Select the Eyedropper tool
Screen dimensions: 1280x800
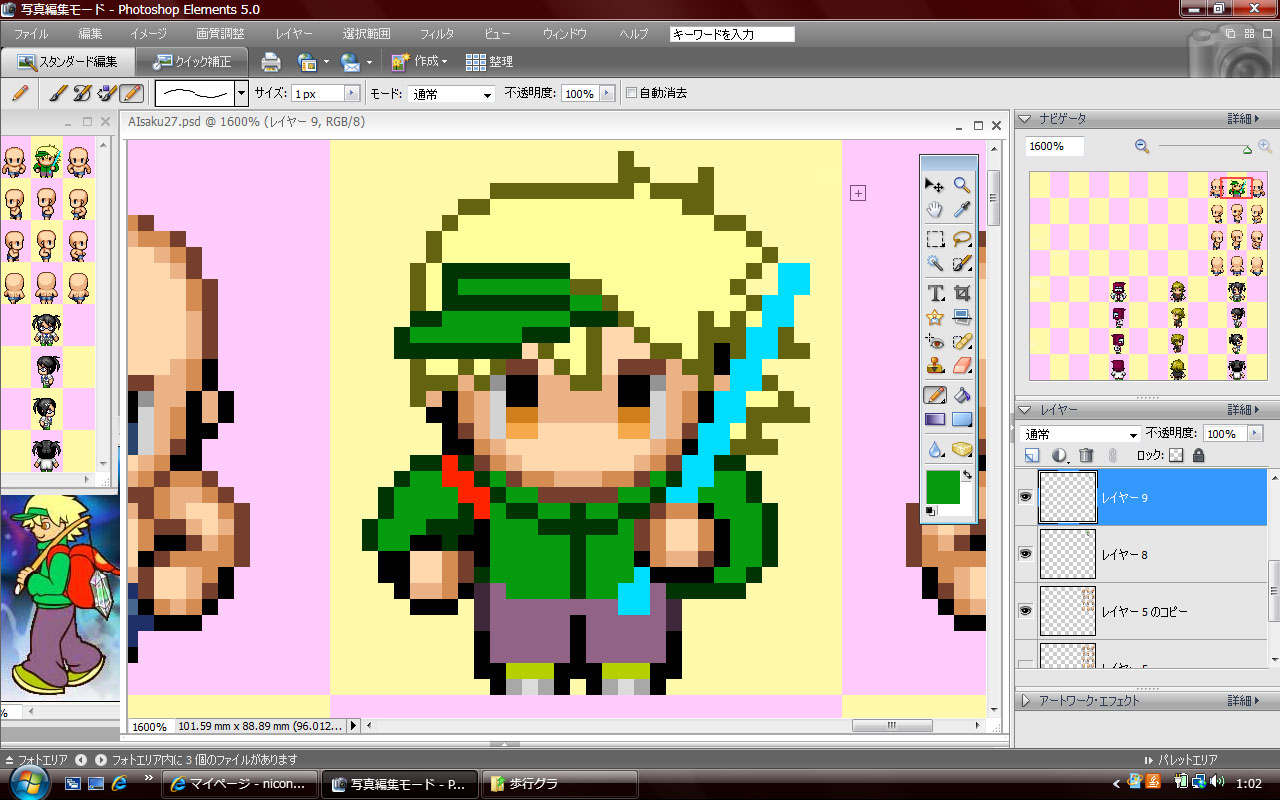coord(962,210)
